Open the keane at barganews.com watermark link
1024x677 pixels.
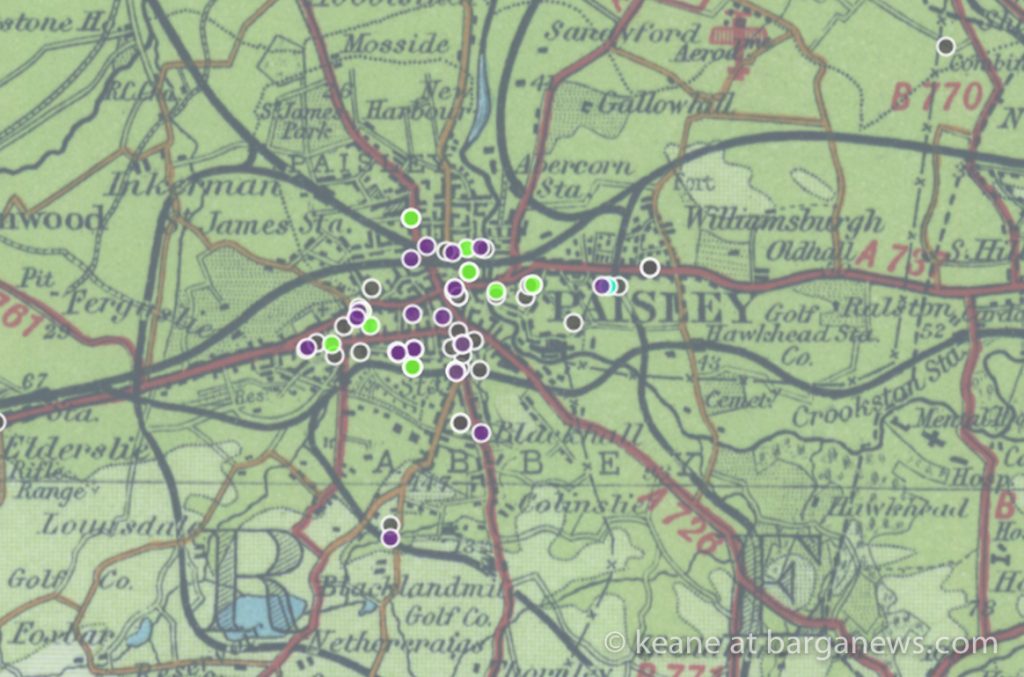pyautogui.click(x=801, y=644)
